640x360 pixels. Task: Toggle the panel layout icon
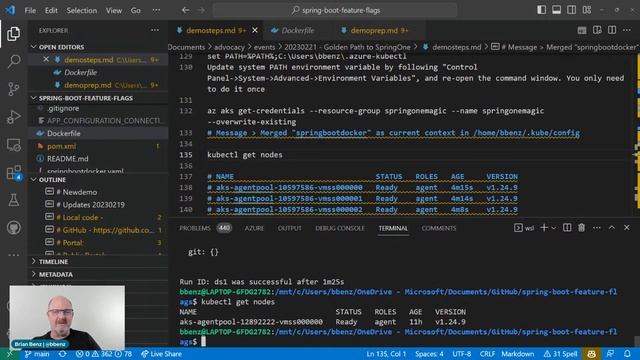556,10
